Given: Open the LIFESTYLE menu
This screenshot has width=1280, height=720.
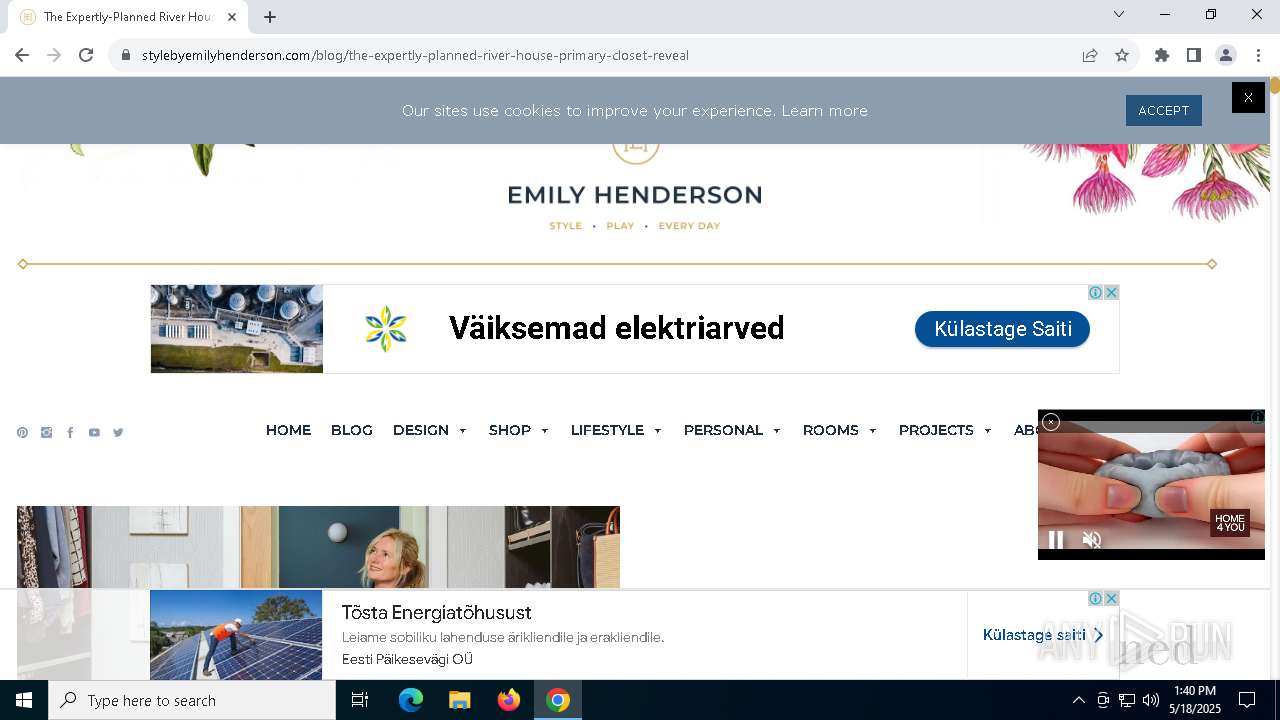Looking at the screenshot, I should [607, 430].
